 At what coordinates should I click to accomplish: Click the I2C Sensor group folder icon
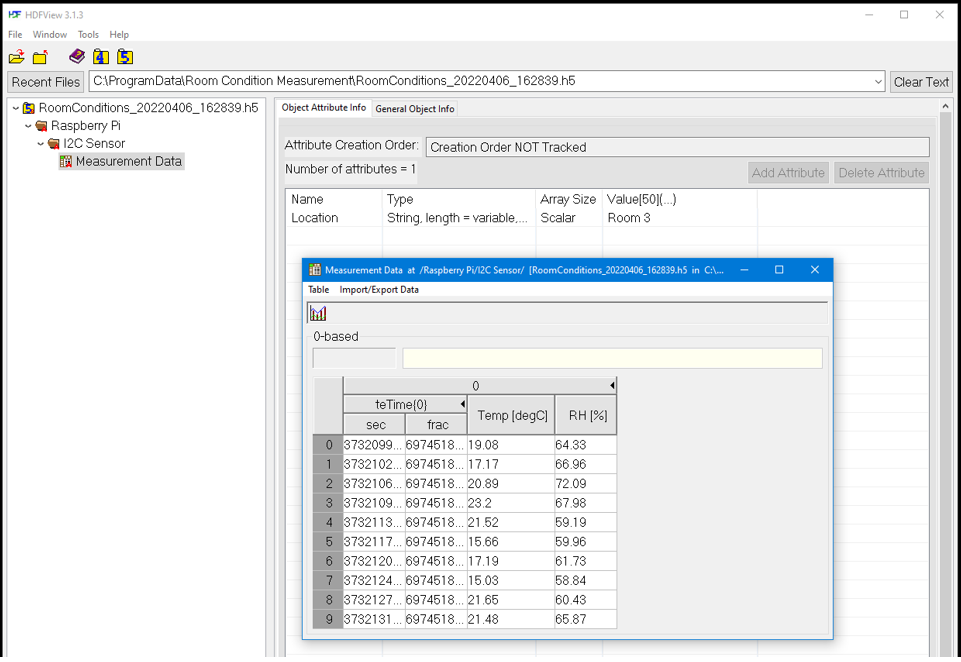(x=53, y=143)
